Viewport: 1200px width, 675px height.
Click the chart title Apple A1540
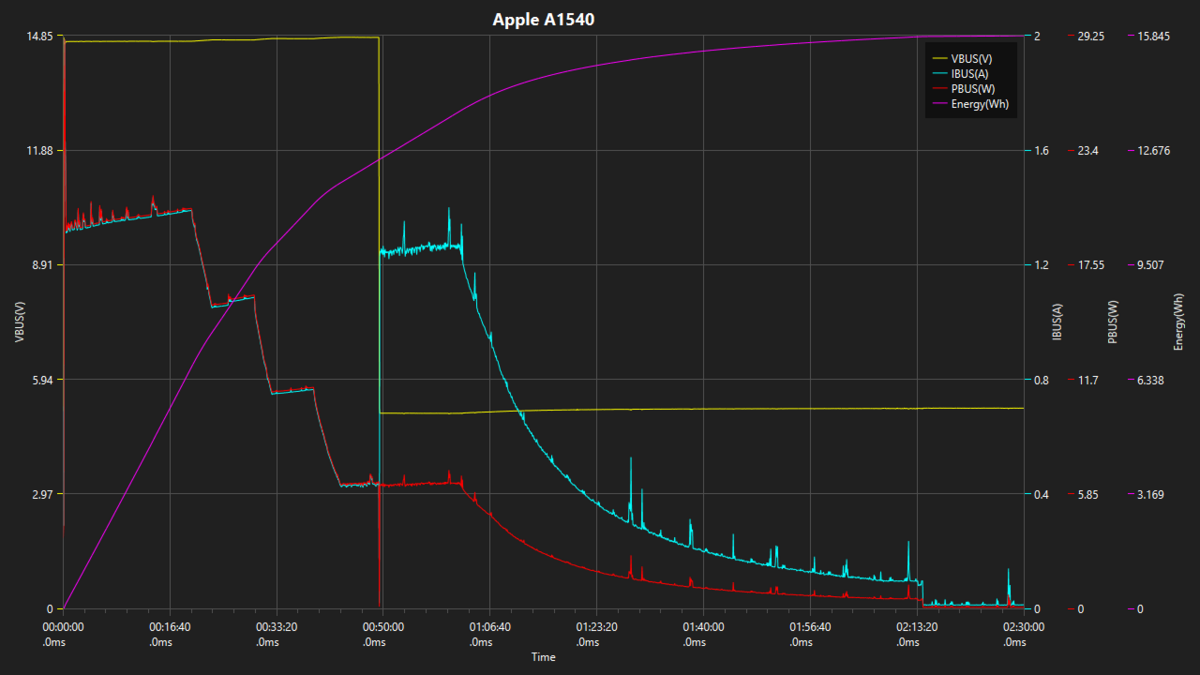tap(545, 19)
